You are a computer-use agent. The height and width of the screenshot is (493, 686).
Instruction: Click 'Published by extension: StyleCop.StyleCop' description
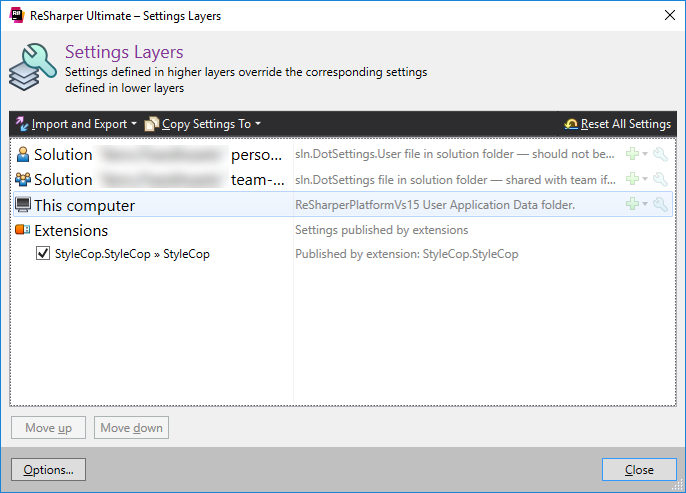[x=406, y=254]
